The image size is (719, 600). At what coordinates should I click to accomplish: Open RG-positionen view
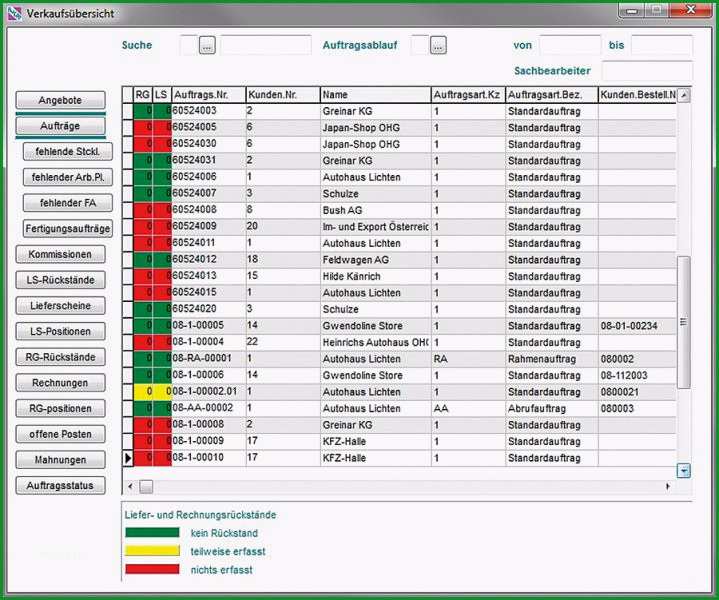61,408
